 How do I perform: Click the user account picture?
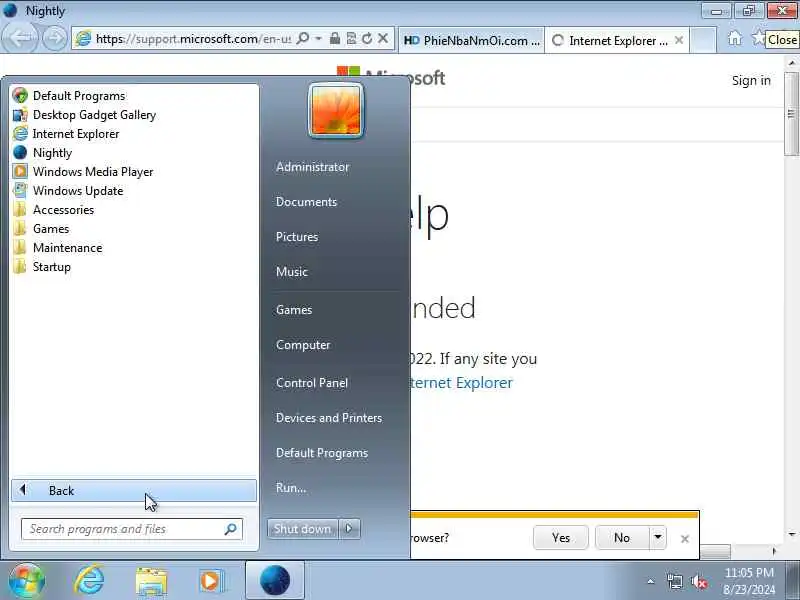pos(336,111)
